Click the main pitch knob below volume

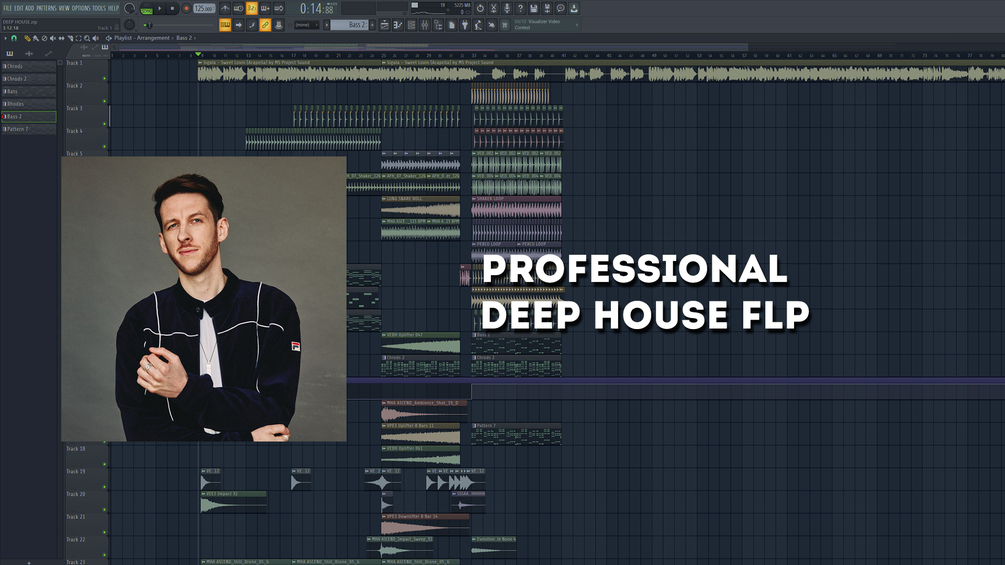point(129,24)
